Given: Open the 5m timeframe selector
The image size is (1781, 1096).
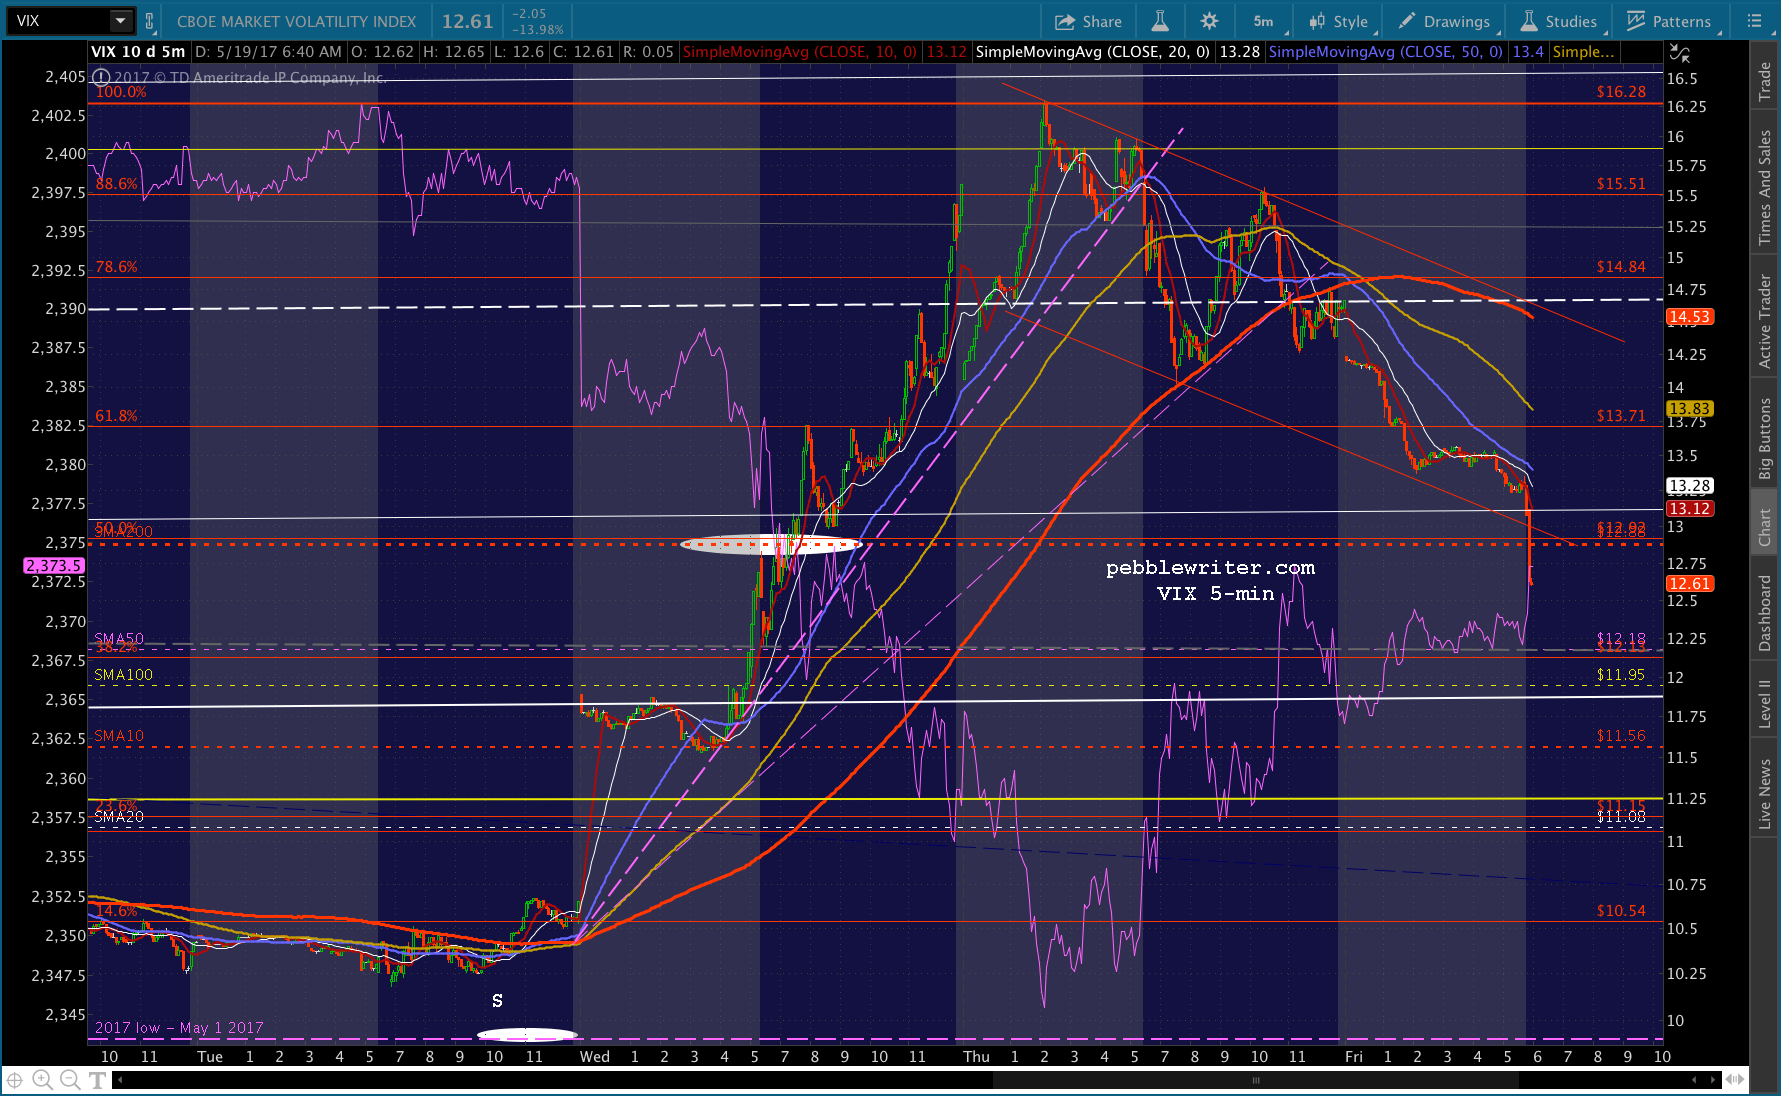Looking at the screenshot, I should point(1264,21).
